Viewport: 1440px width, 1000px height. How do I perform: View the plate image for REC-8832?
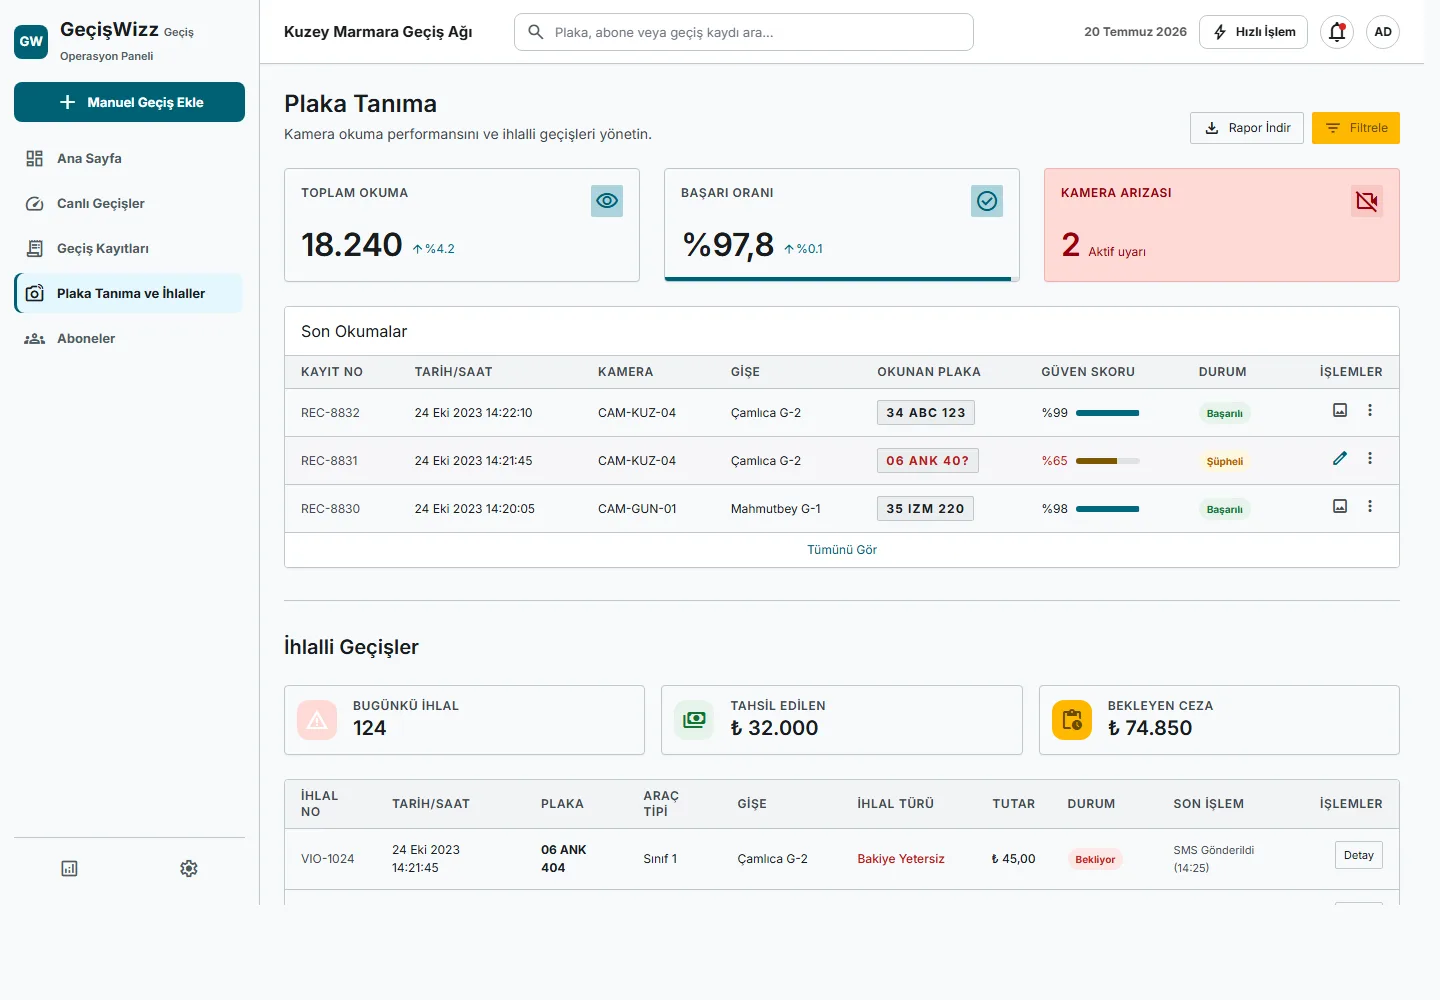coord(1340,410)
